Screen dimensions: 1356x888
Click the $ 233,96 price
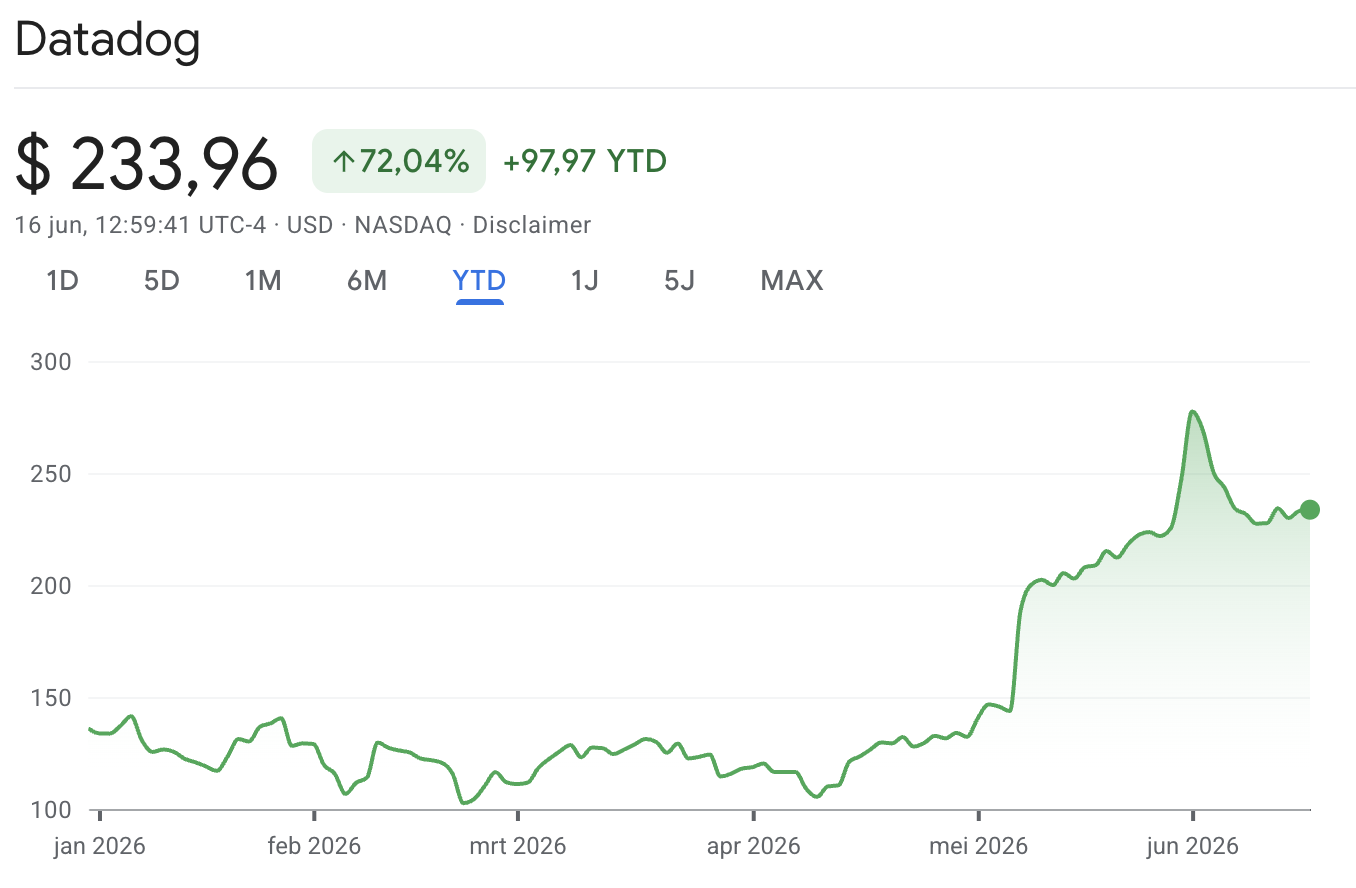(x=147, y=164)
